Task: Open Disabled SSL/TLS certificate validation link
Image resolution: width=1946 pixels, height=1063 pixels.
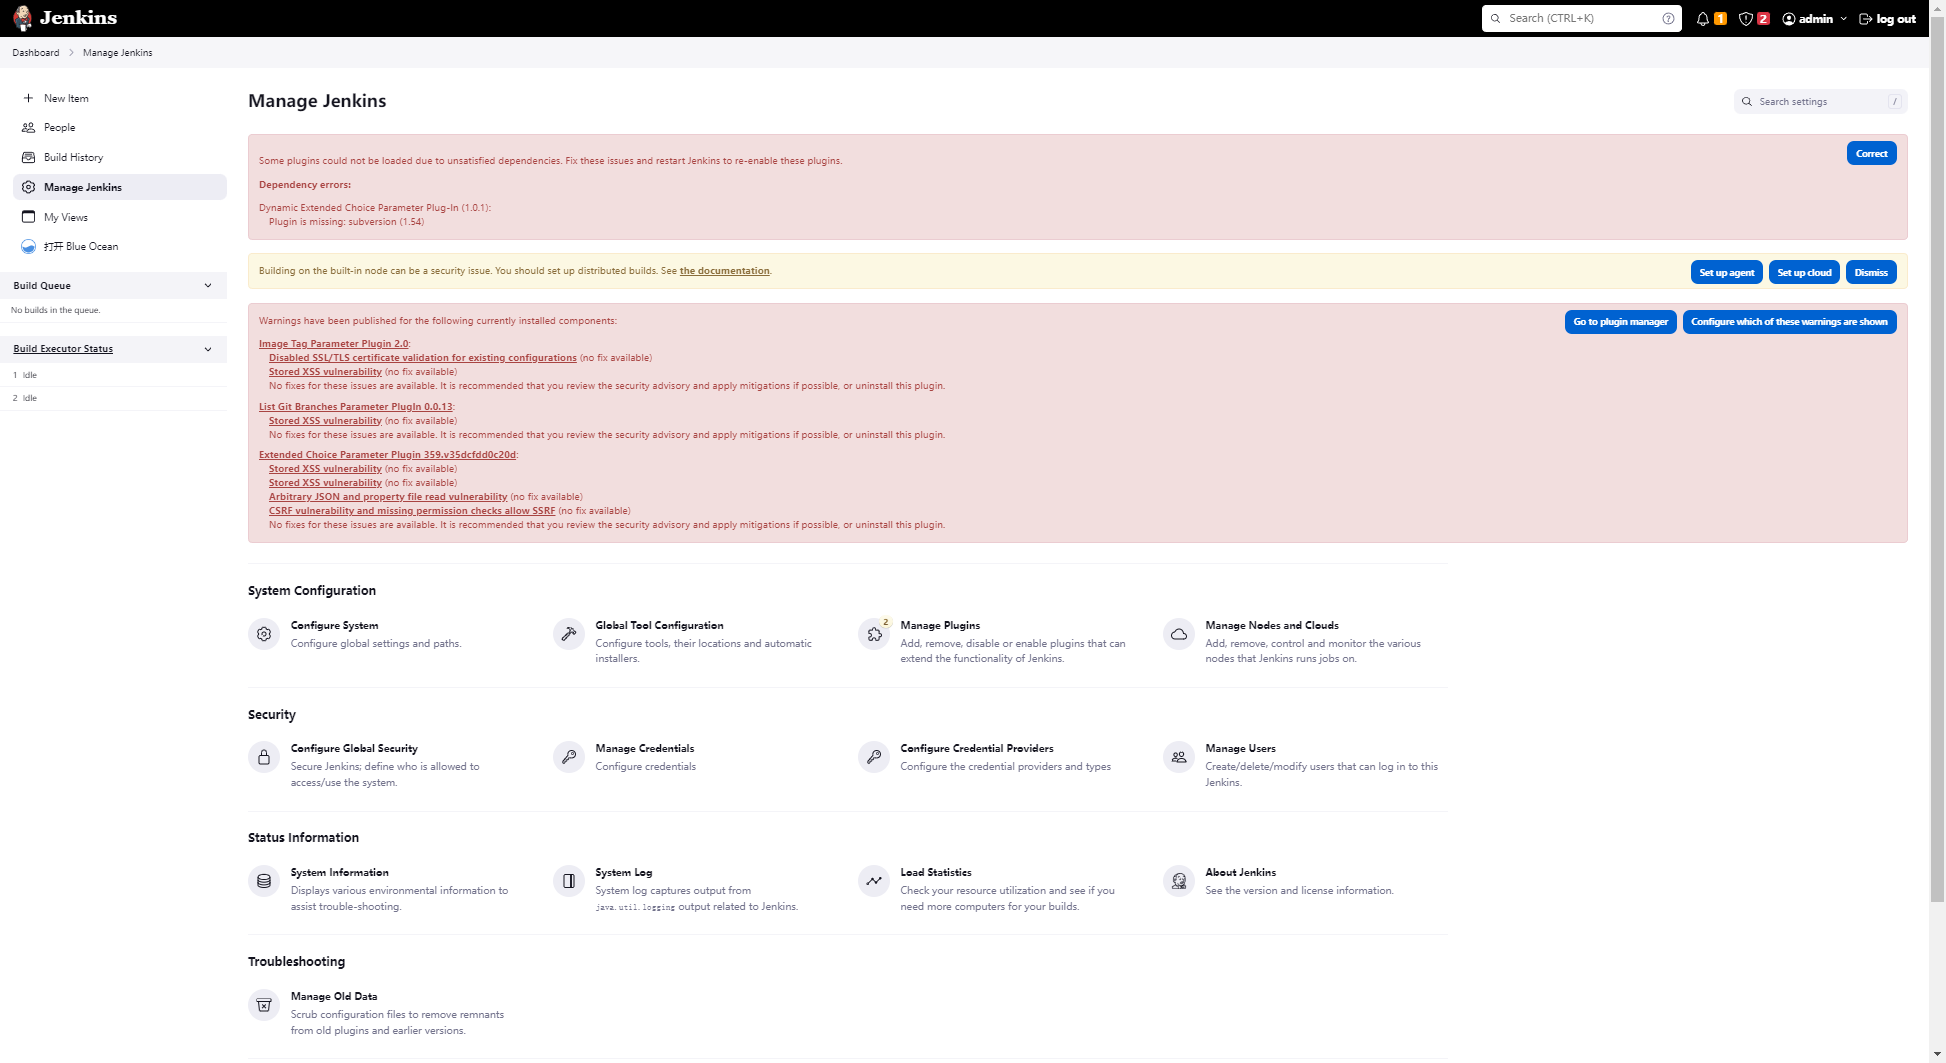Action: tap(422, 357)
